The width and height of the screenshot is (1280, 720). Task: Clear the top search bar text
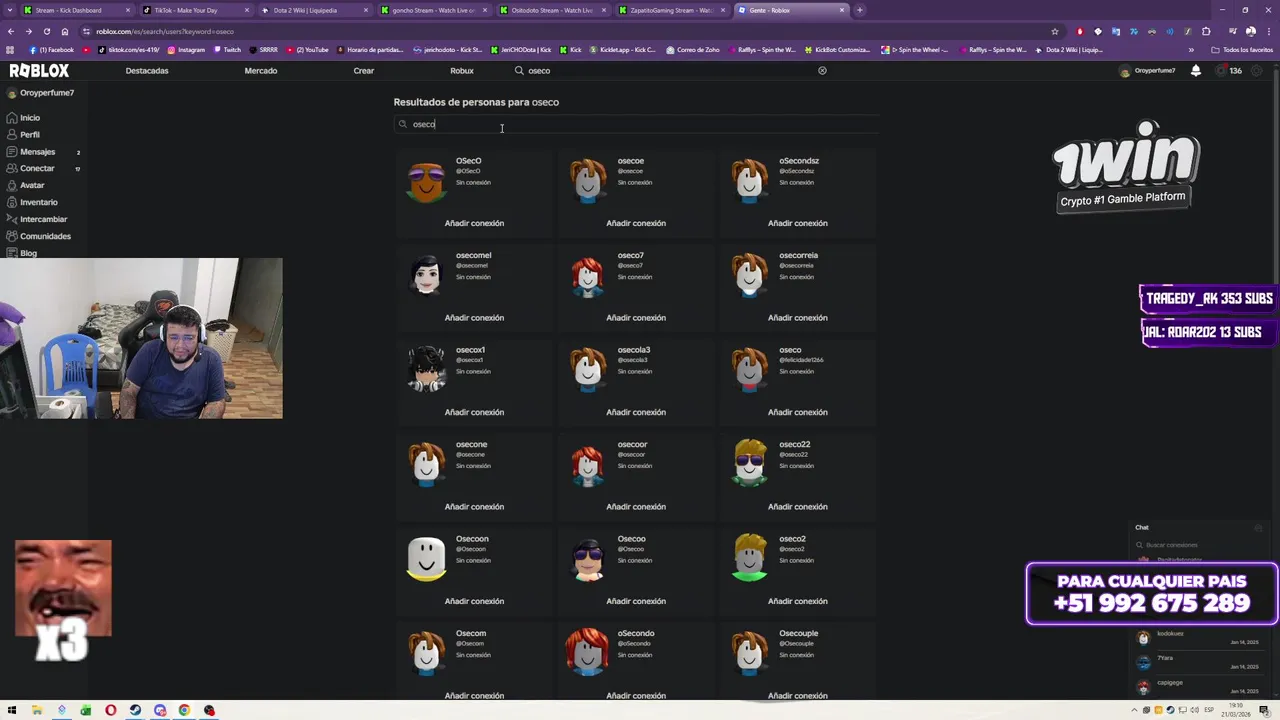822,71
